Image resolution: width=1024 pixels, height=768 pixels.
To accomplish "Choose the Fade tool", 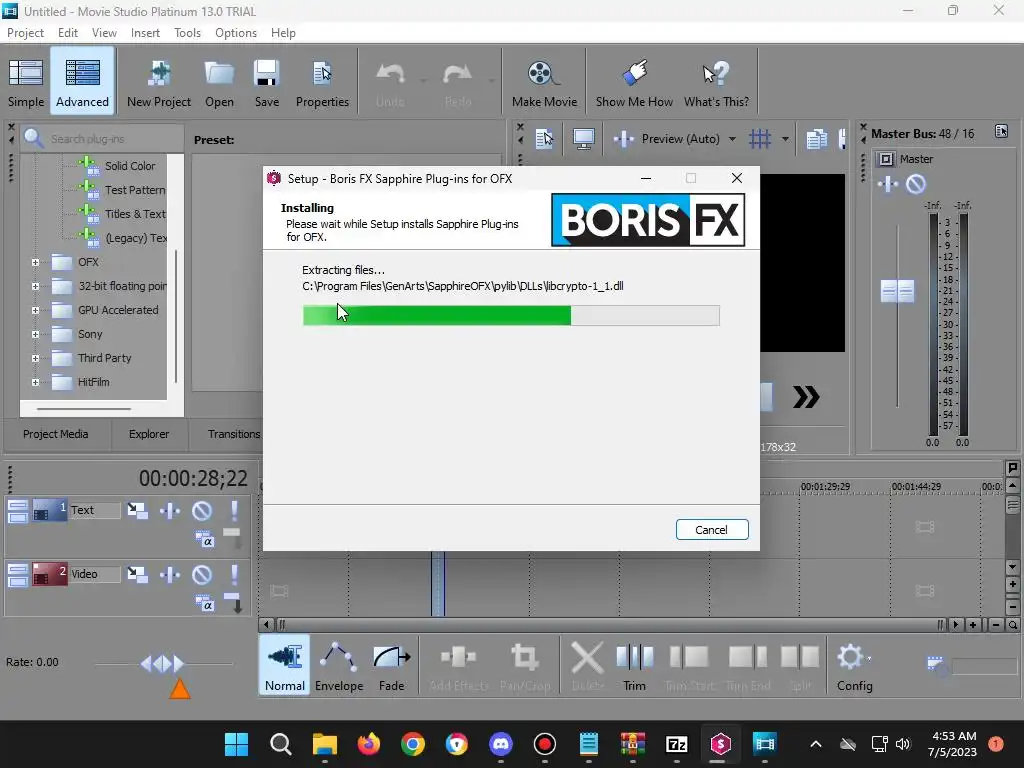I will click(x=391, y=665).
